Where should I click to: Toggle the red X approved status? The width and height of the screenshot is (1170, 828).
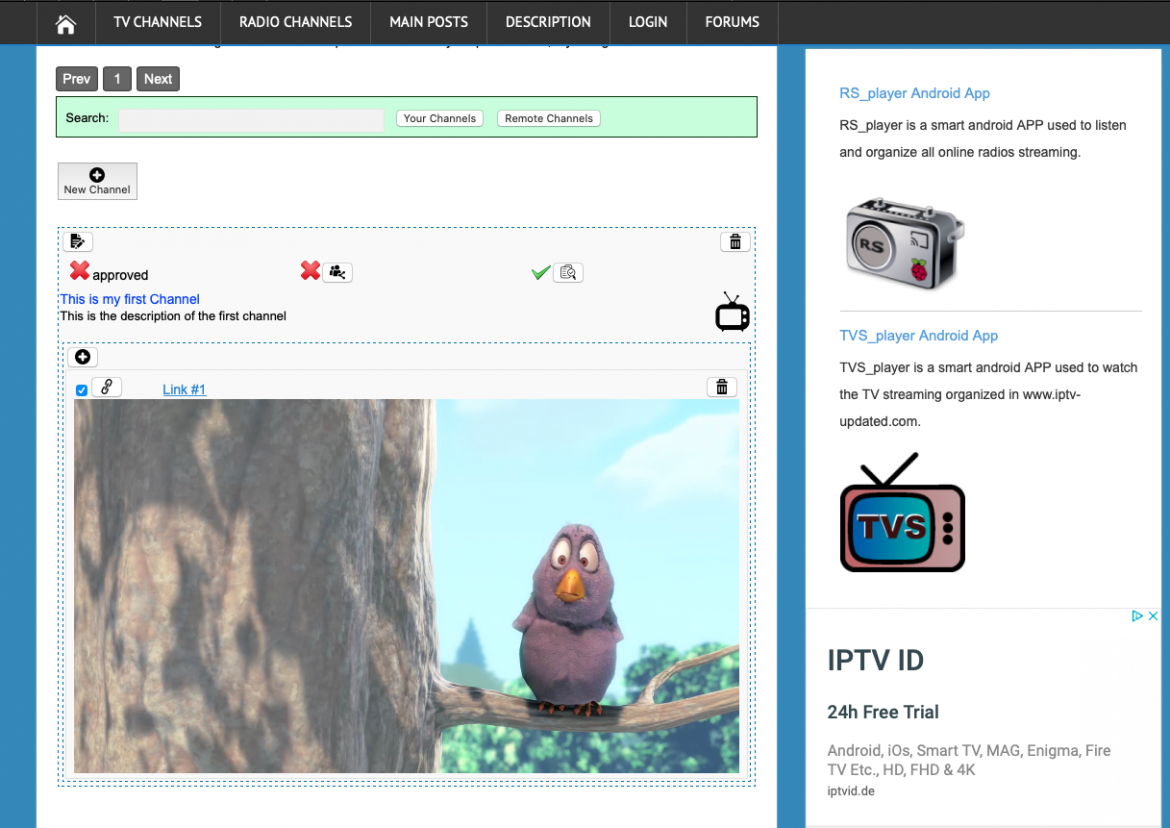(x=79, y=271)
